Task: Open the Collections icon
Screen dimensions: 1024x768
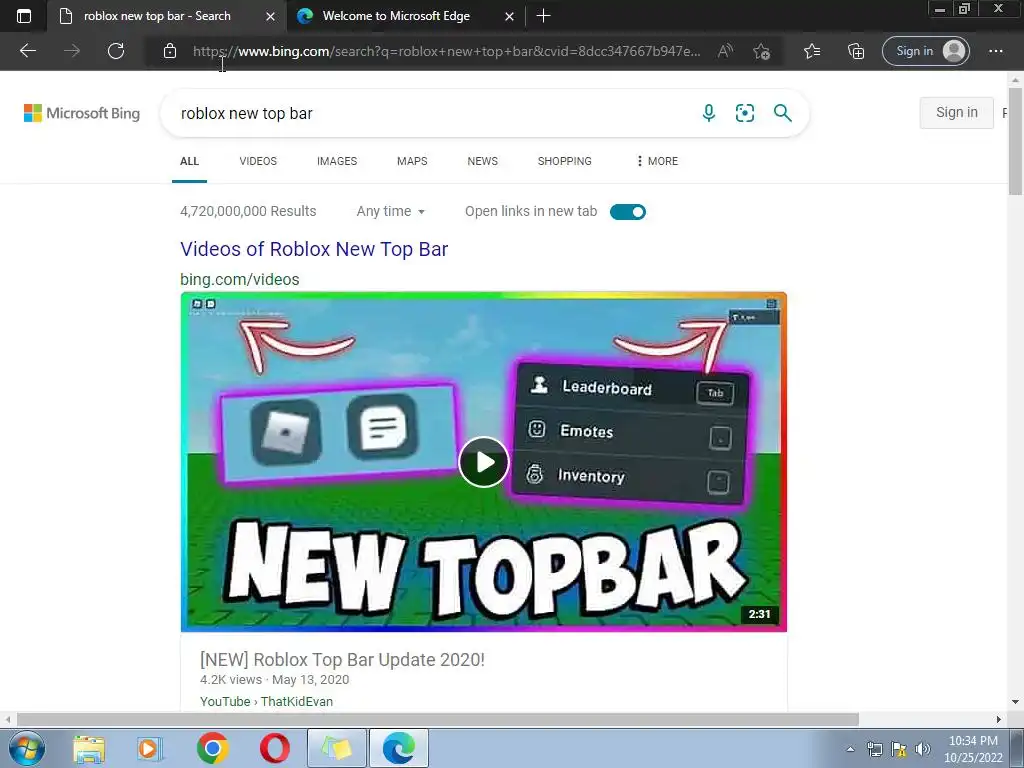Action: coord(856,51)
